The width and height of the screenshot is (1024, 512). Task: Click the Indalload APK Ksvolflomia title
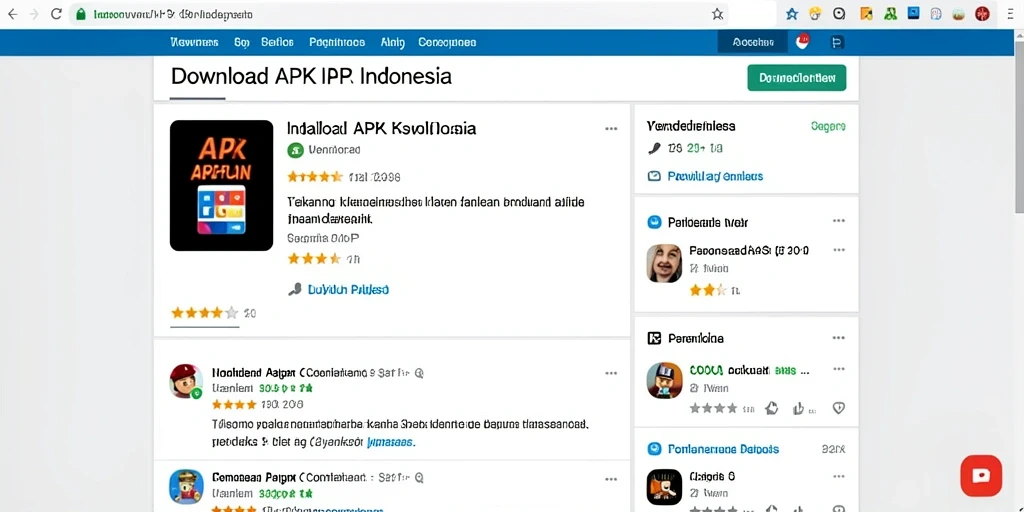pyautogui.click(x=381, y=128)
